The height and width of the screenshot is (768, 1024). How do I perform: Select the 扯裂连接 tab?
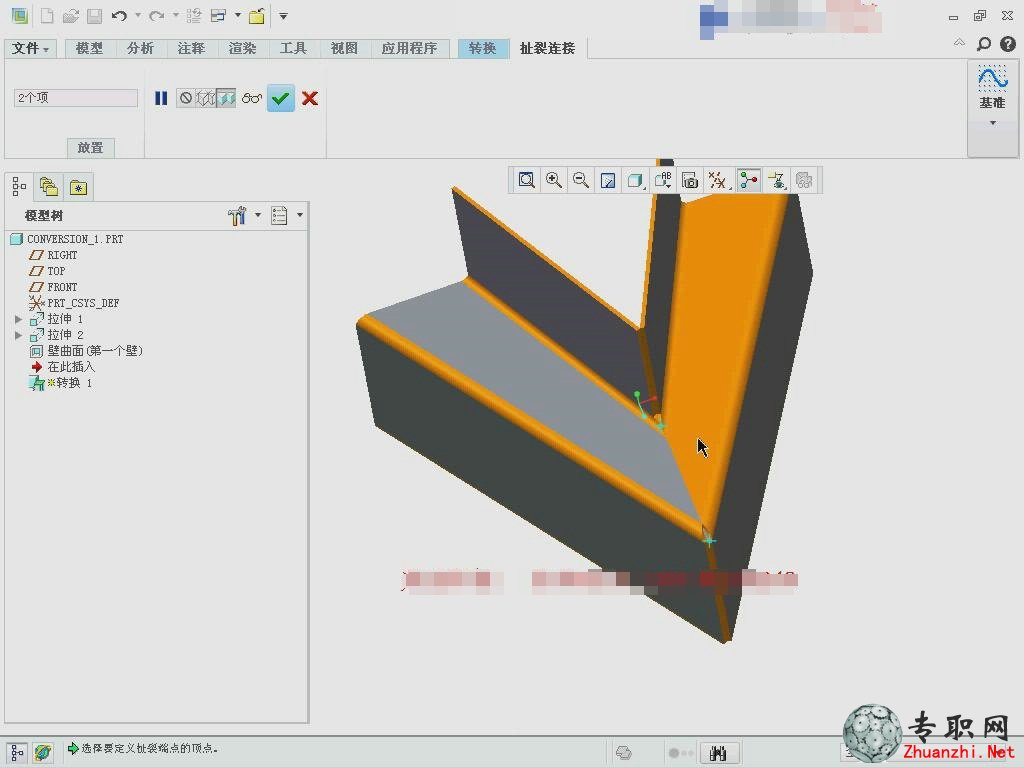[547, 48]
